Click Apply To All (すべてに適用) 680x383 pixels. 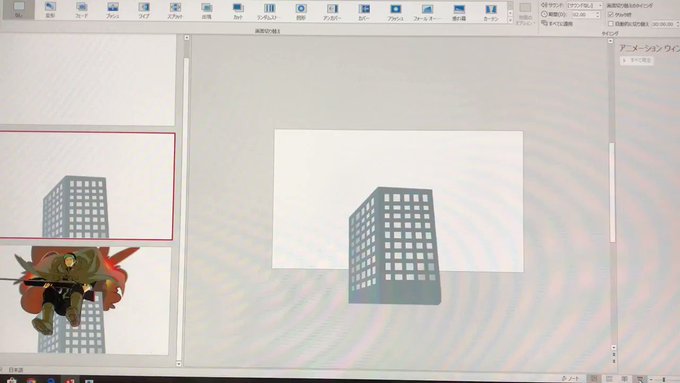click(x=557, y=23)
